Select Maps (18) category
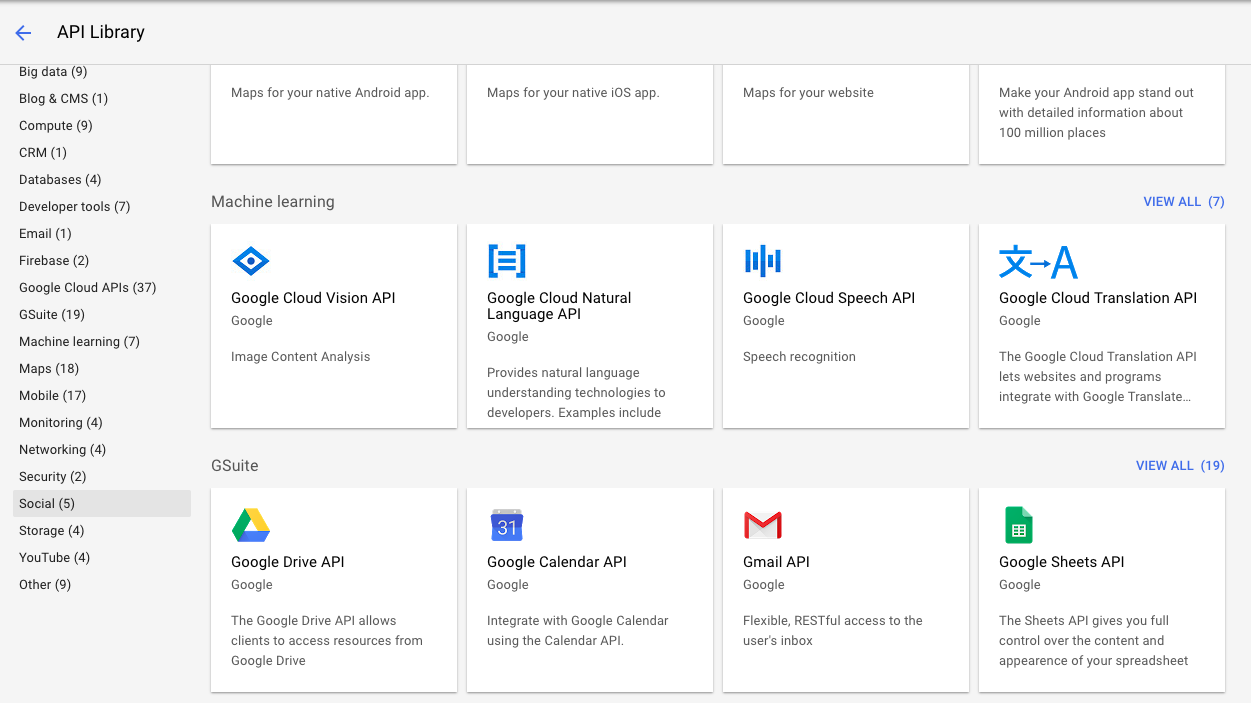1251x703 pixels. tap(49, 369)
